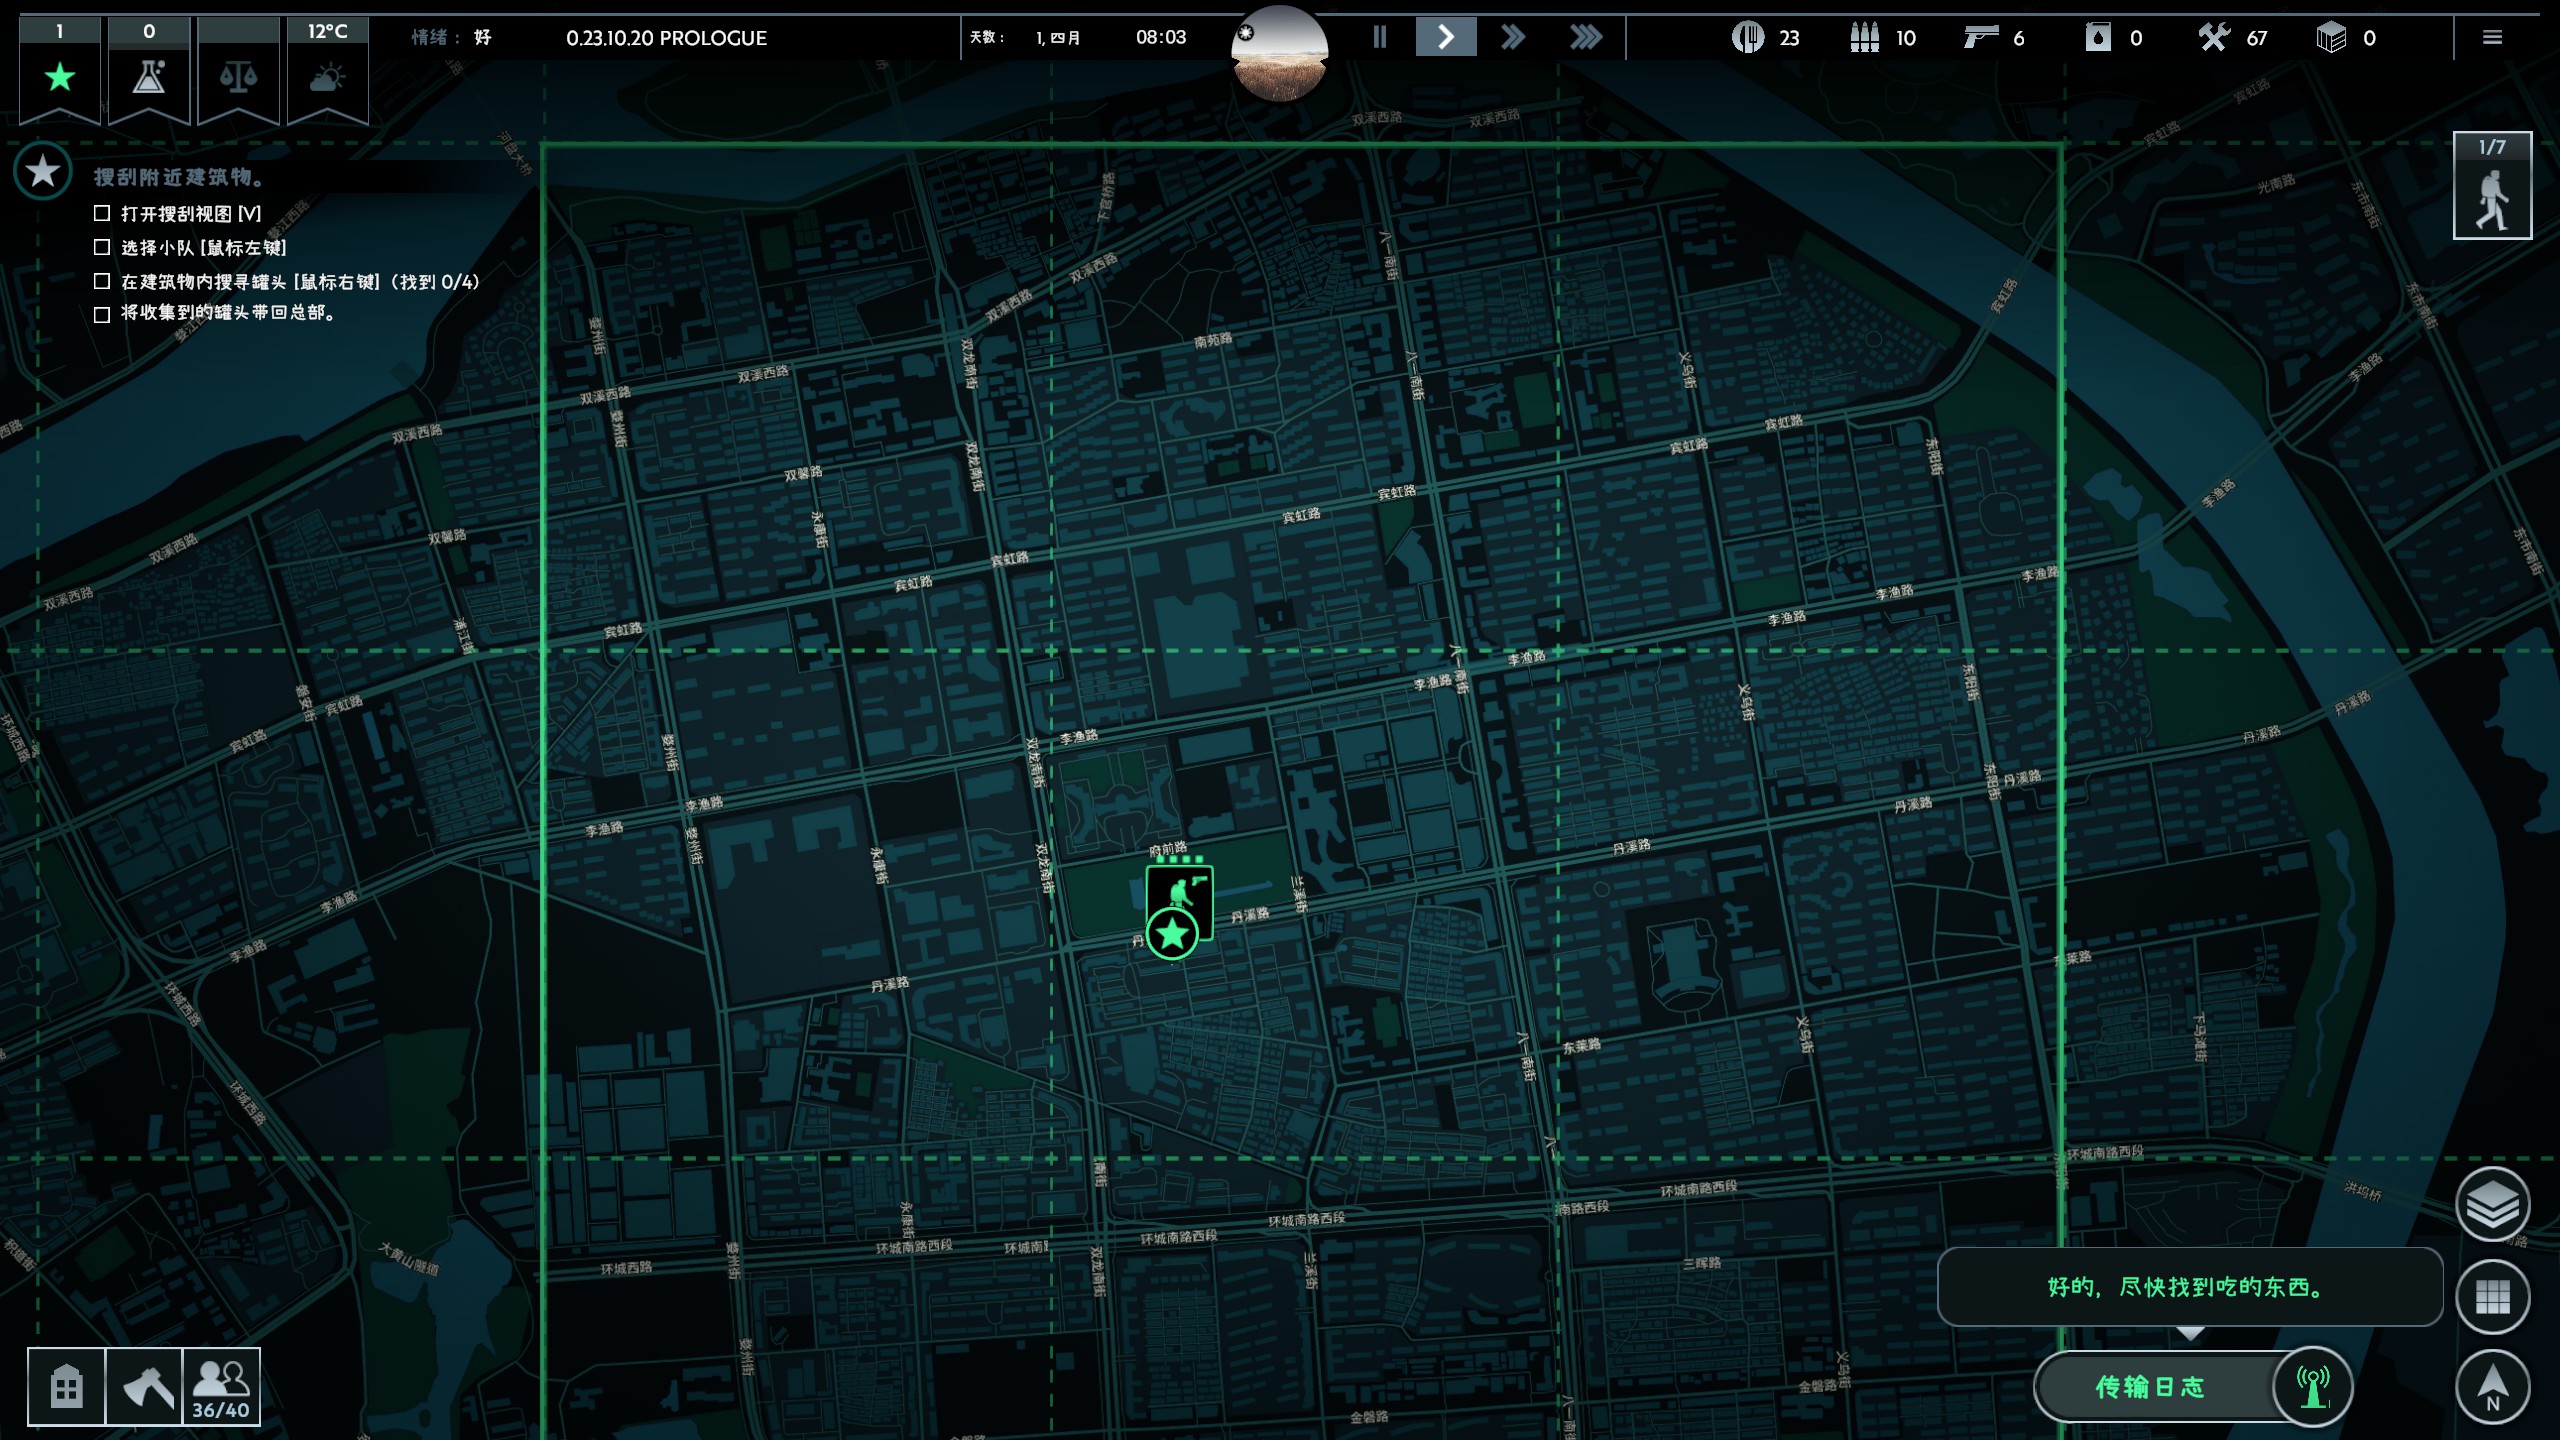Viewport: 2560px width, 1440px height.
Task: Click the 传输日志 button
Action: (2150, 1387)
